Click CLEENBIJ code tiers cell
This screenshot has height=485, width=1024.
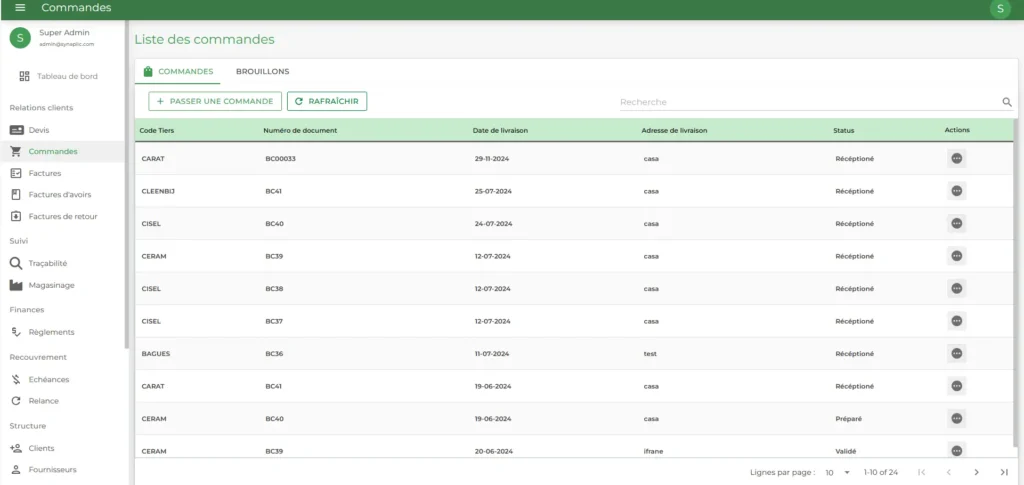158,191
